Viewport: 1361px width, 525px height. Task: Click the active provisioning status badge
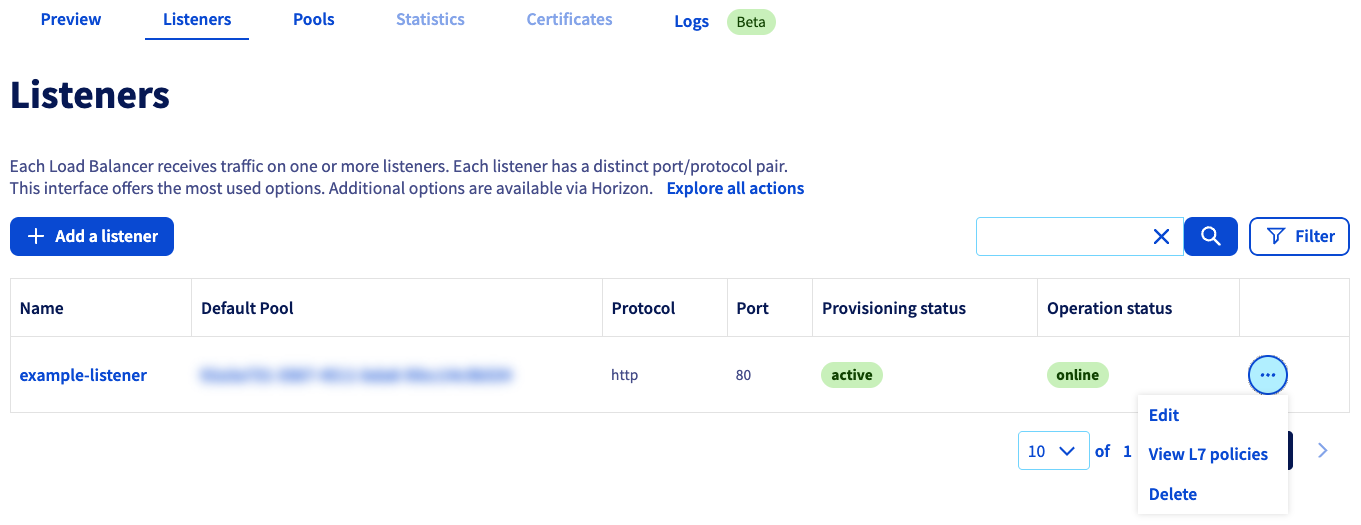[852, 375]
